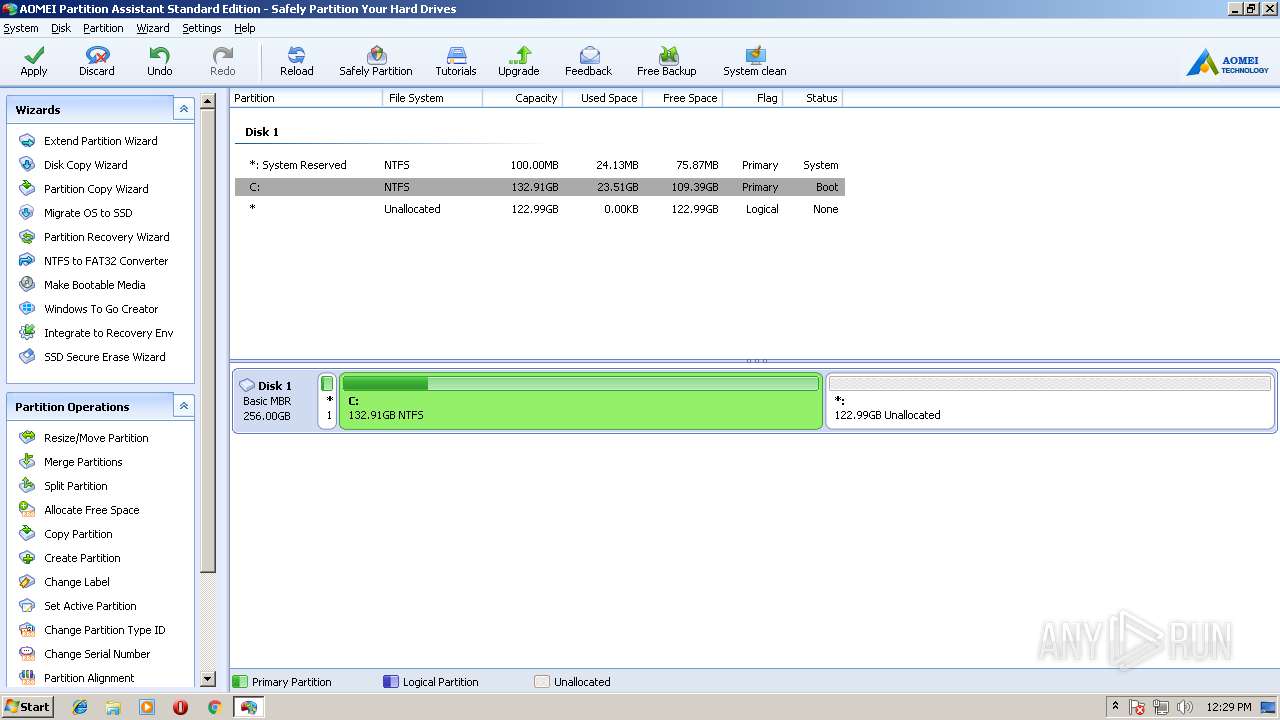Choose Set Active Partition
Screen dimensions: 1280x720
tap(90, 606)
